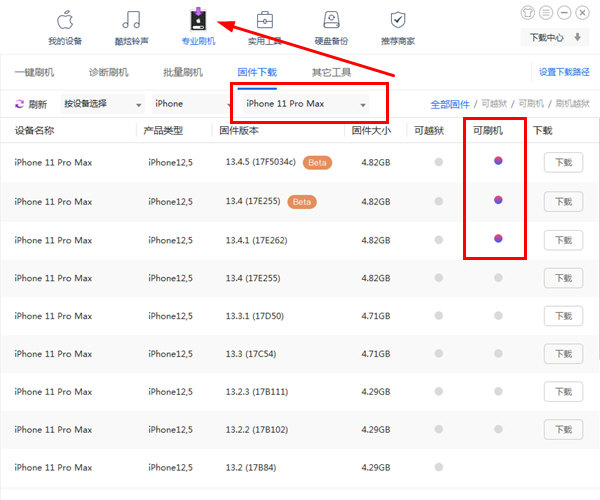Click the 可刷机 colored dot for 13.4.1
The width and height of the screenshot is (600, 500).
click(498, 238)
